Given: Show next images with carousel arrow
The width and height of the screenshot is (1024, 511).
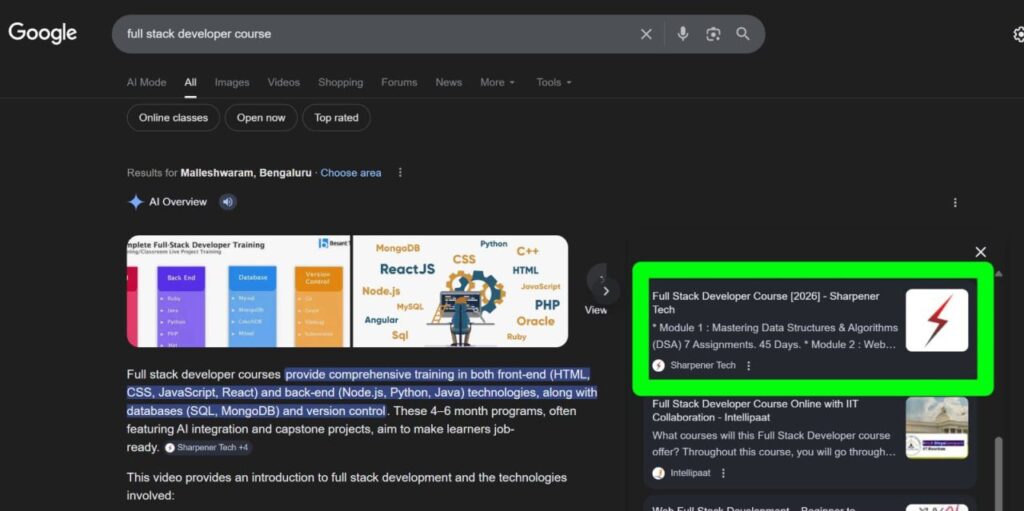Looking at the screenshot, I should 605,291.
